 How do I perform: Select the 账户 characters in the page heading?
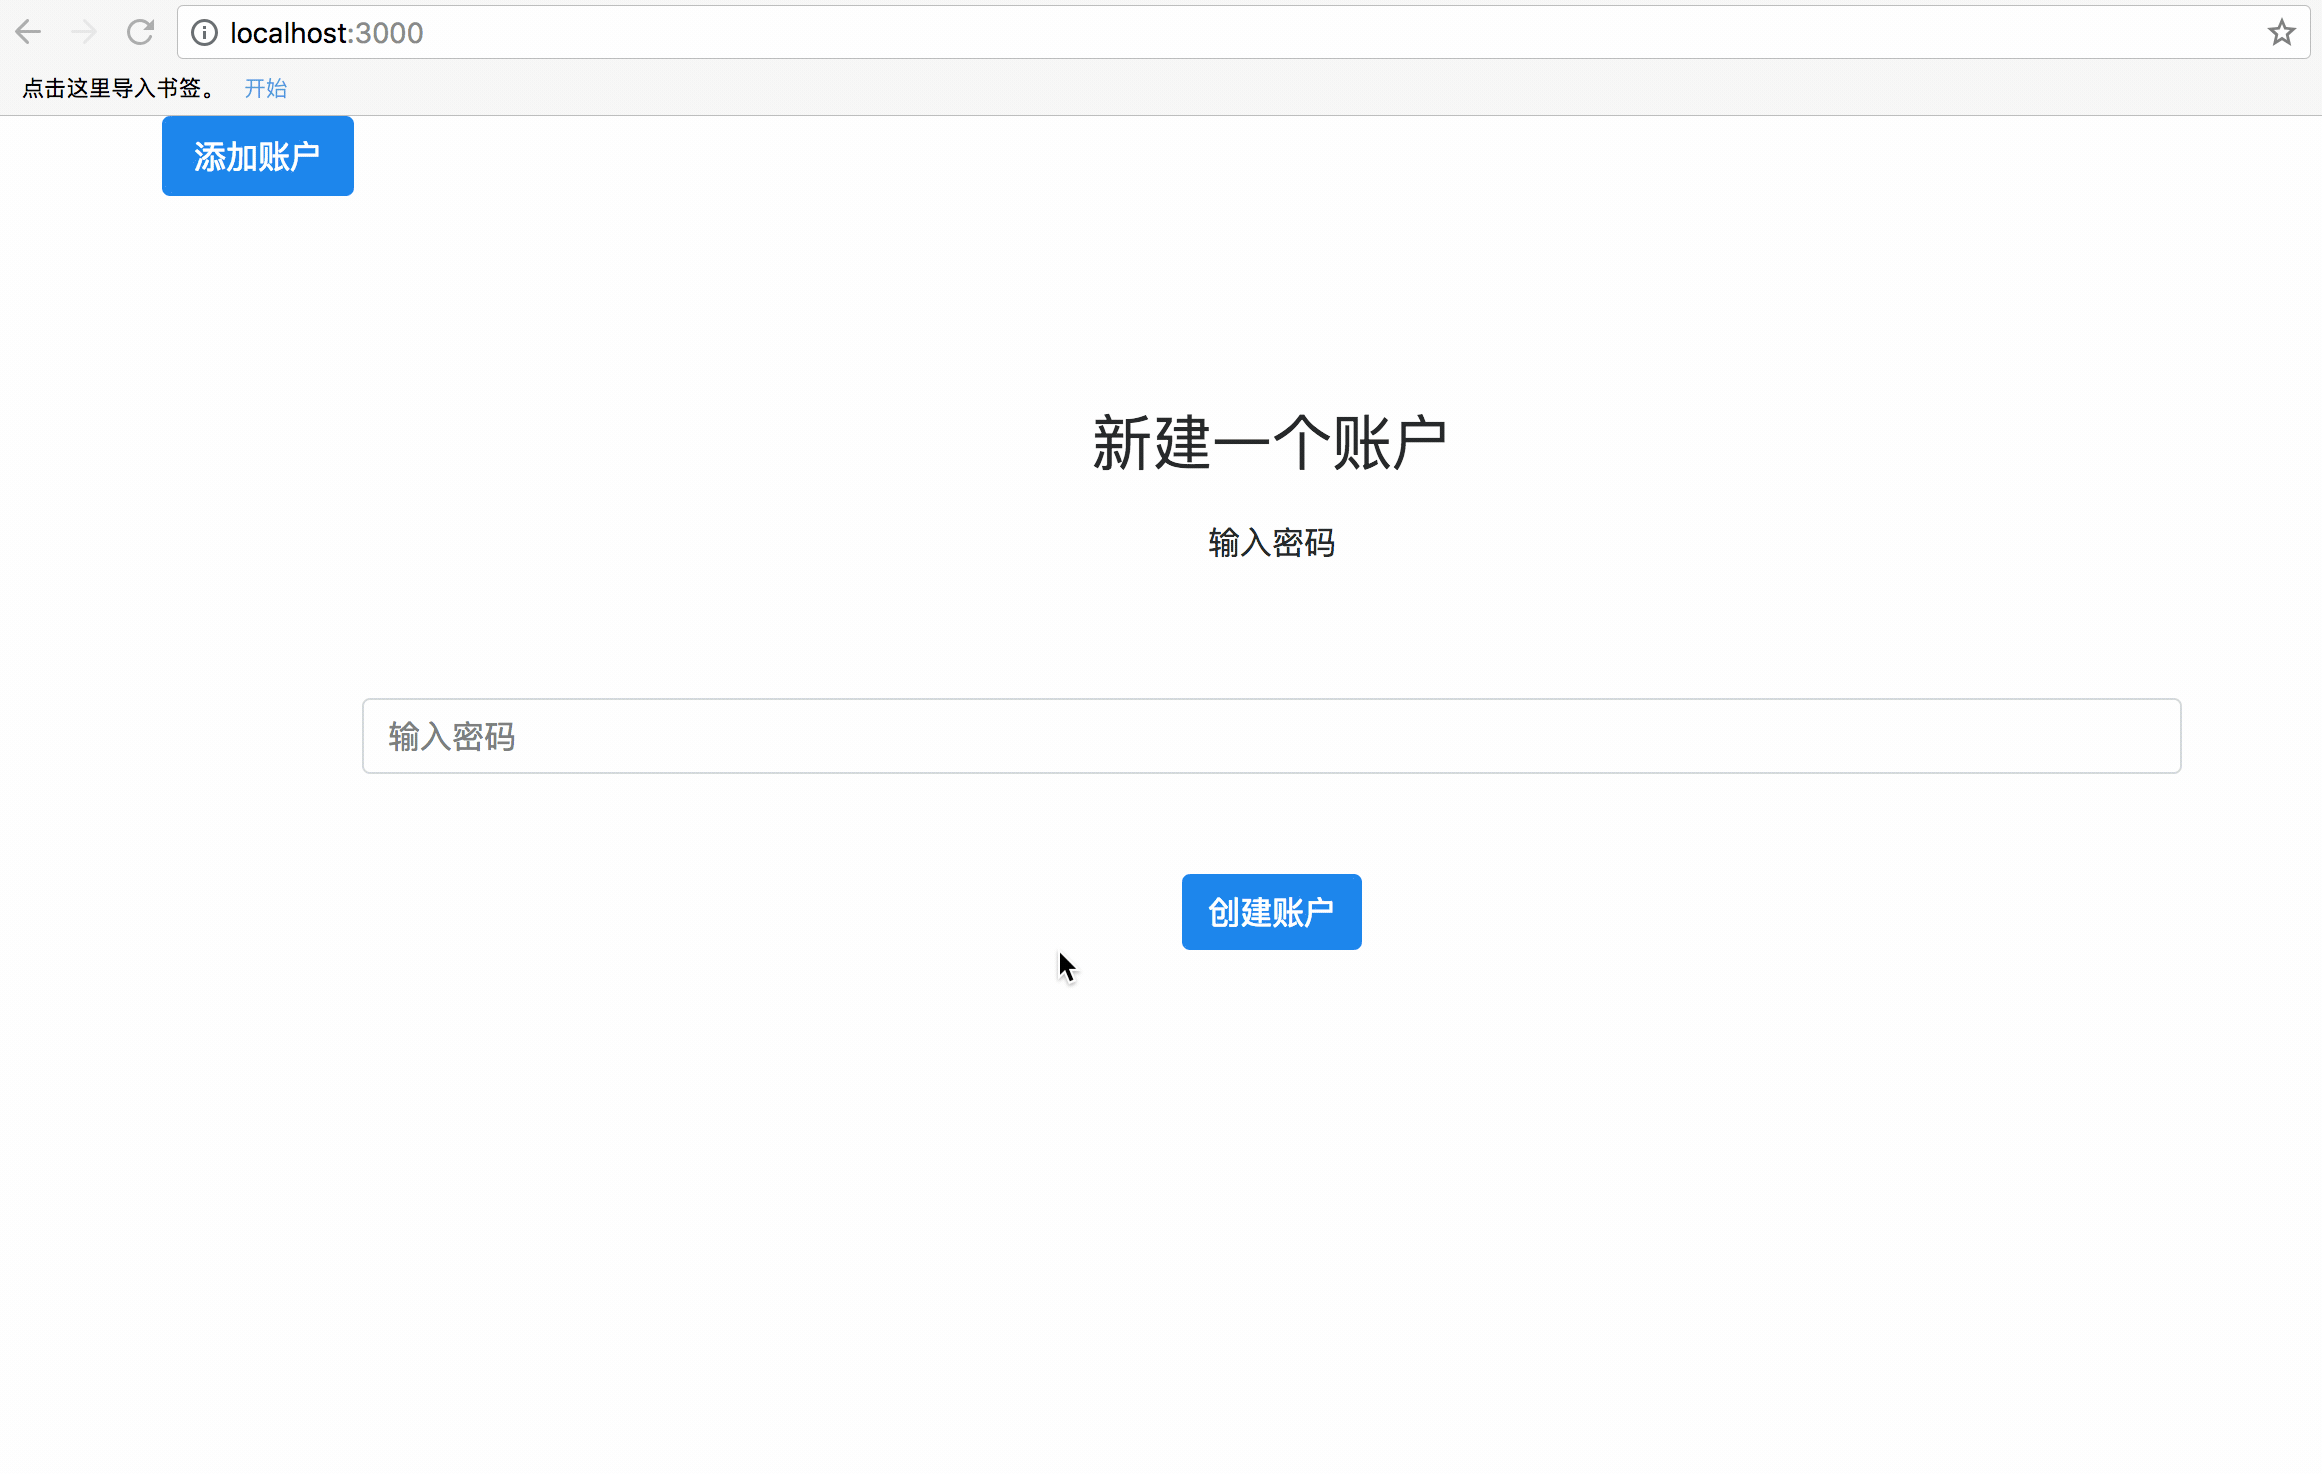point(1390,443)
